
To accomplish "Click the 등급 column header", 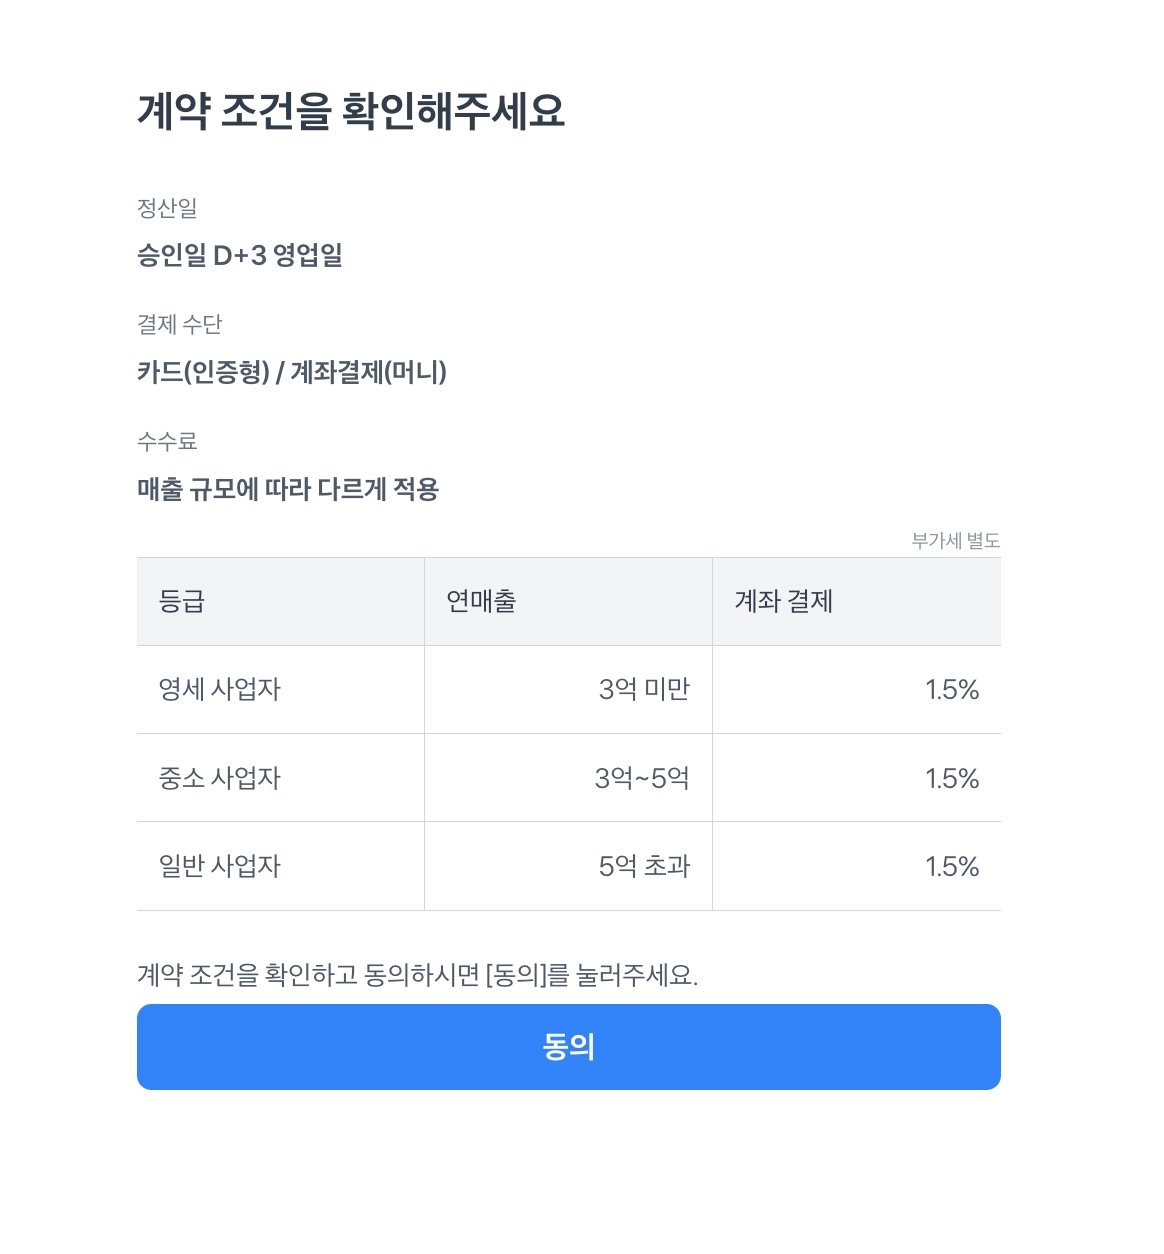I will pos(182,601).
